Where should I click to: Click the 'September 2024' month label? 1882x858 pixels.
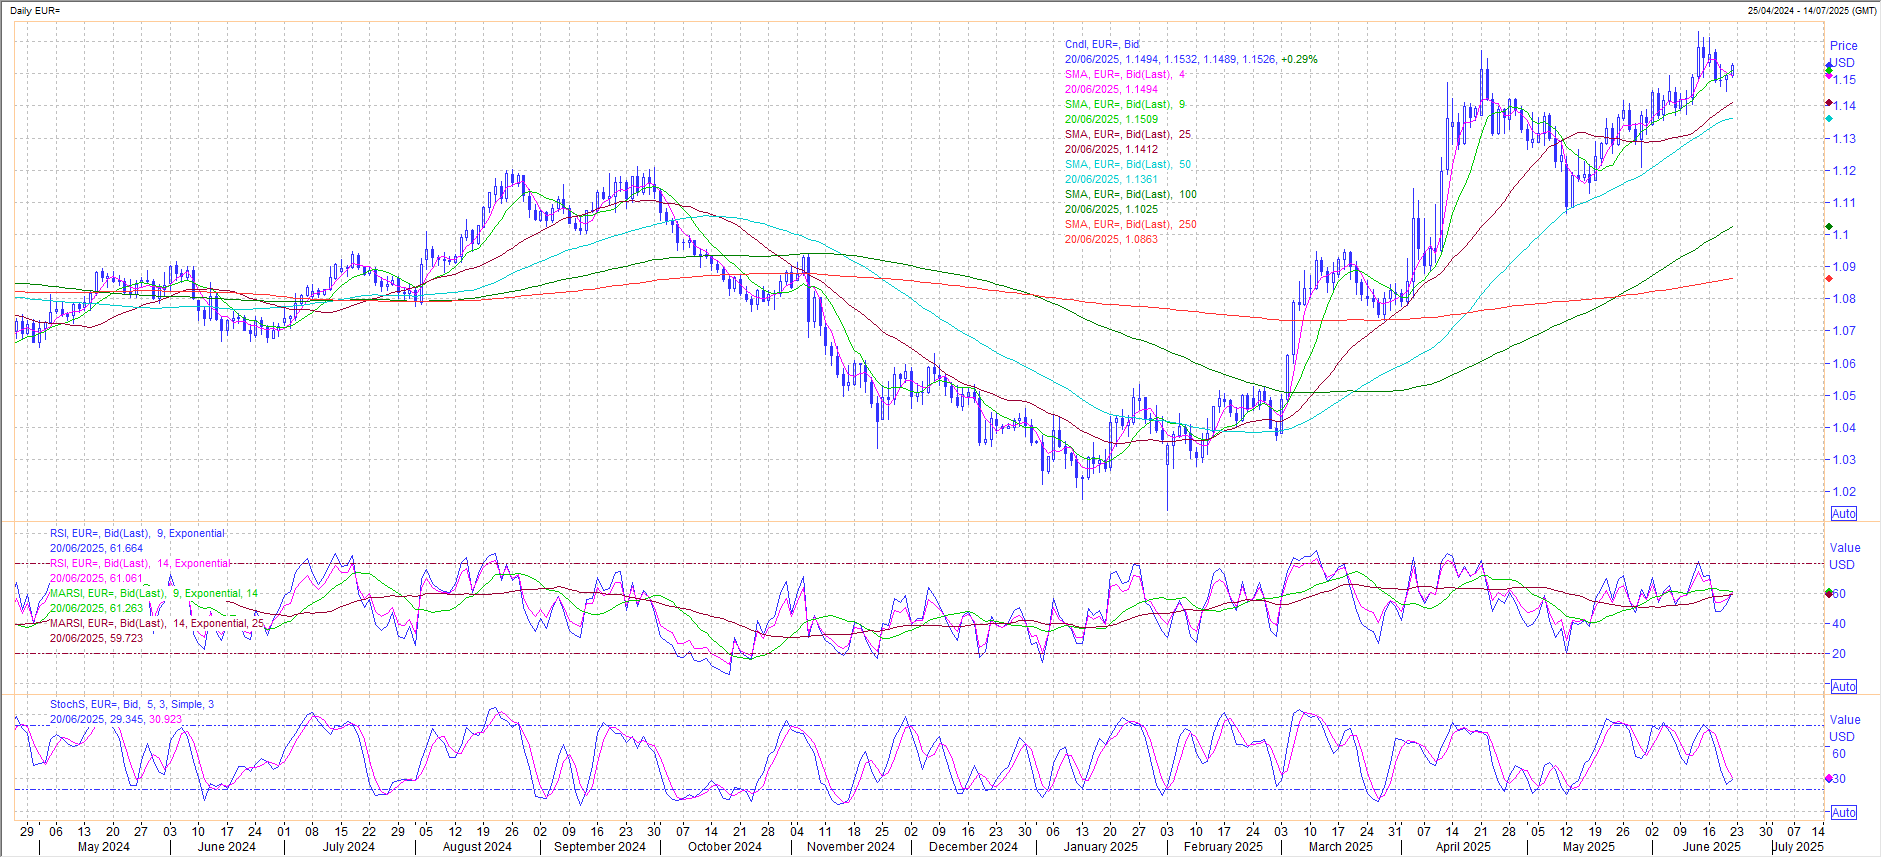[x=600, y=847]
